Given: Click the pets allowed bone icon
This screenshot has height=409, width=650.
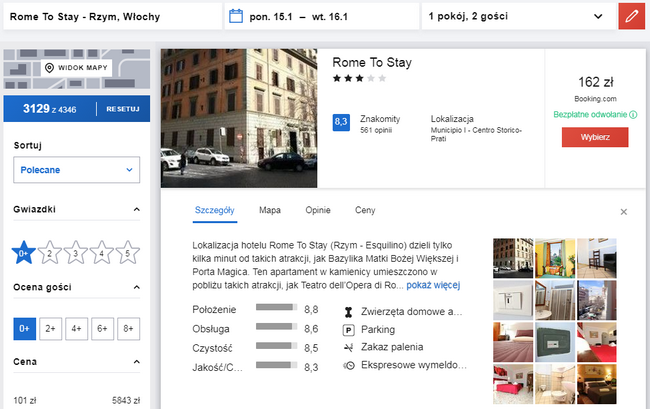Looking at the screenshot, I should click(x=349, y=312).
